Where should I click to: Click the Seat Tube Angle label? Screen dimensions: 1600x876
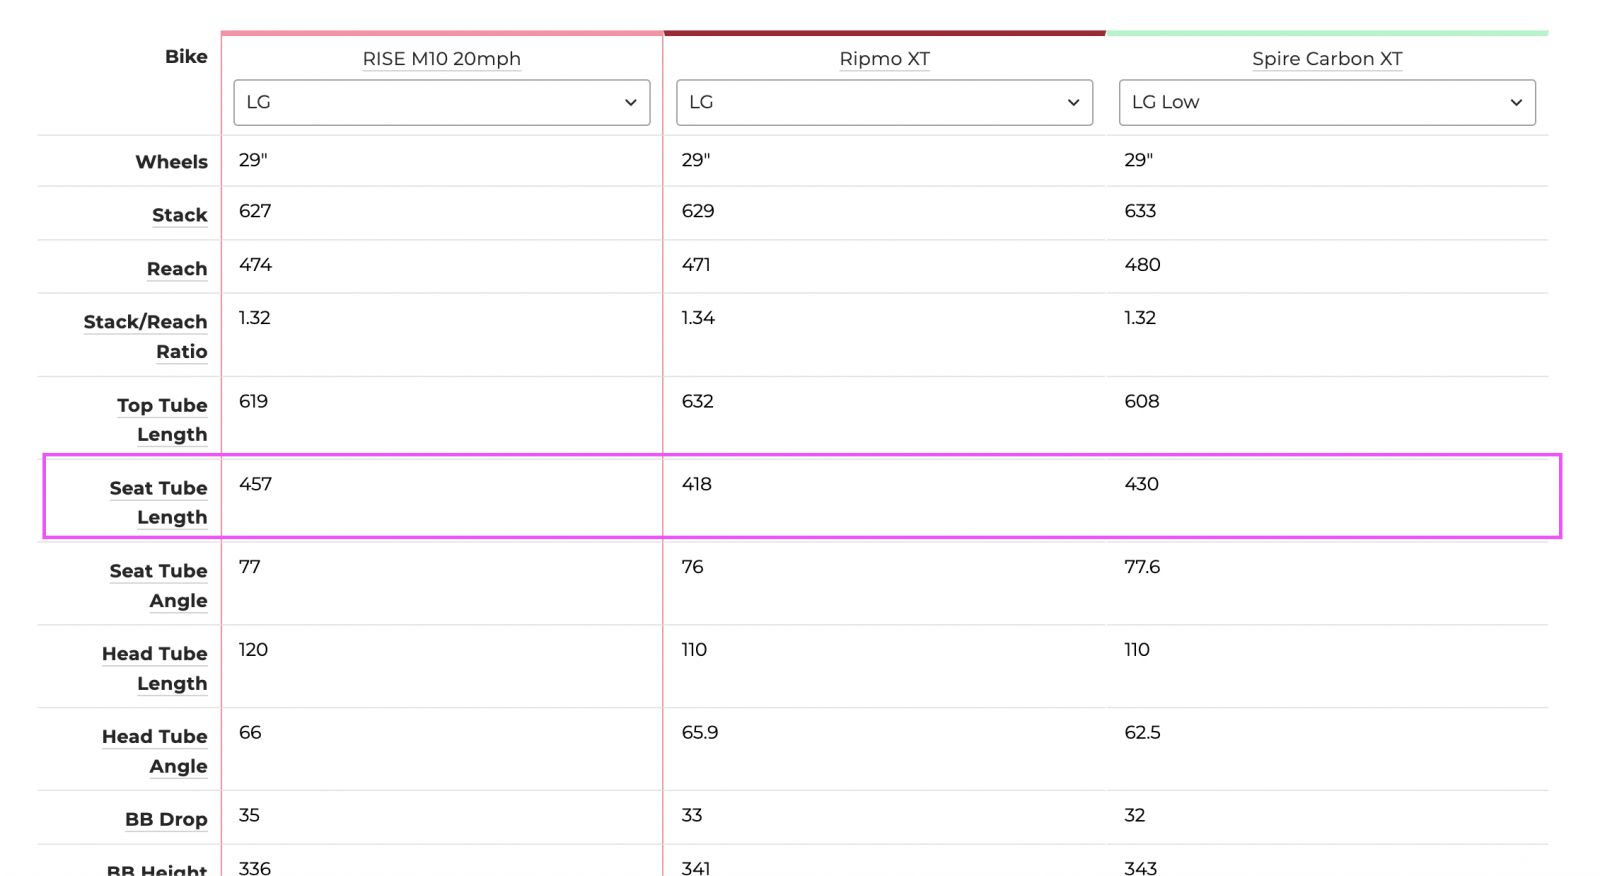[x=158, y=585]
